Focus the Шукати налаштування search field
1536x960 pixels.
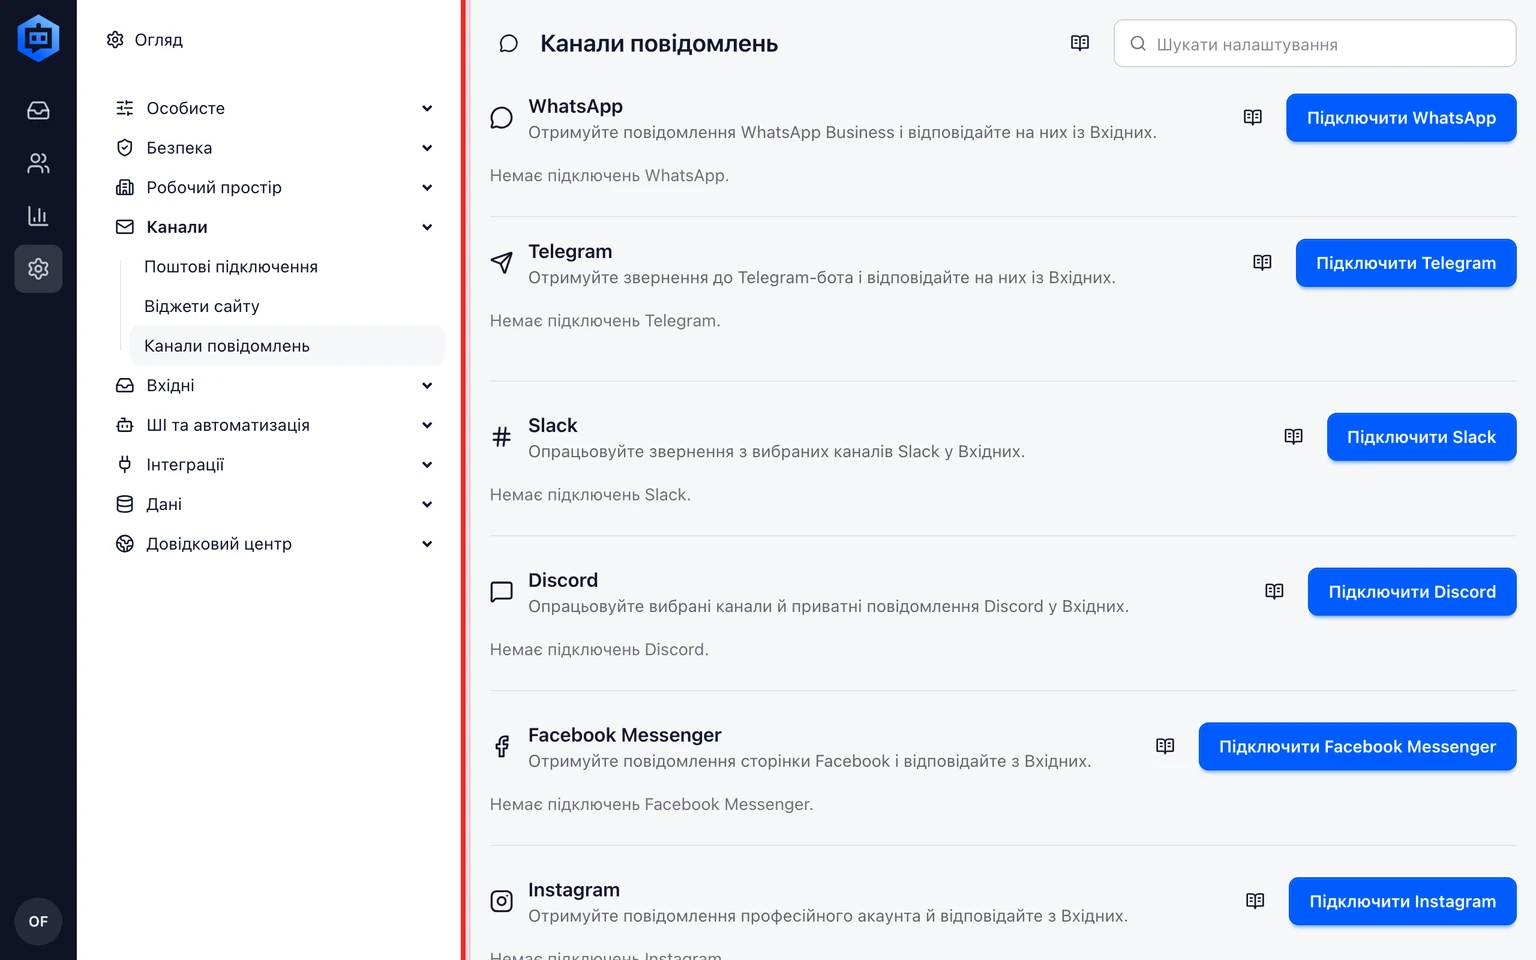pyautogui.click(x=1315, y=44)
